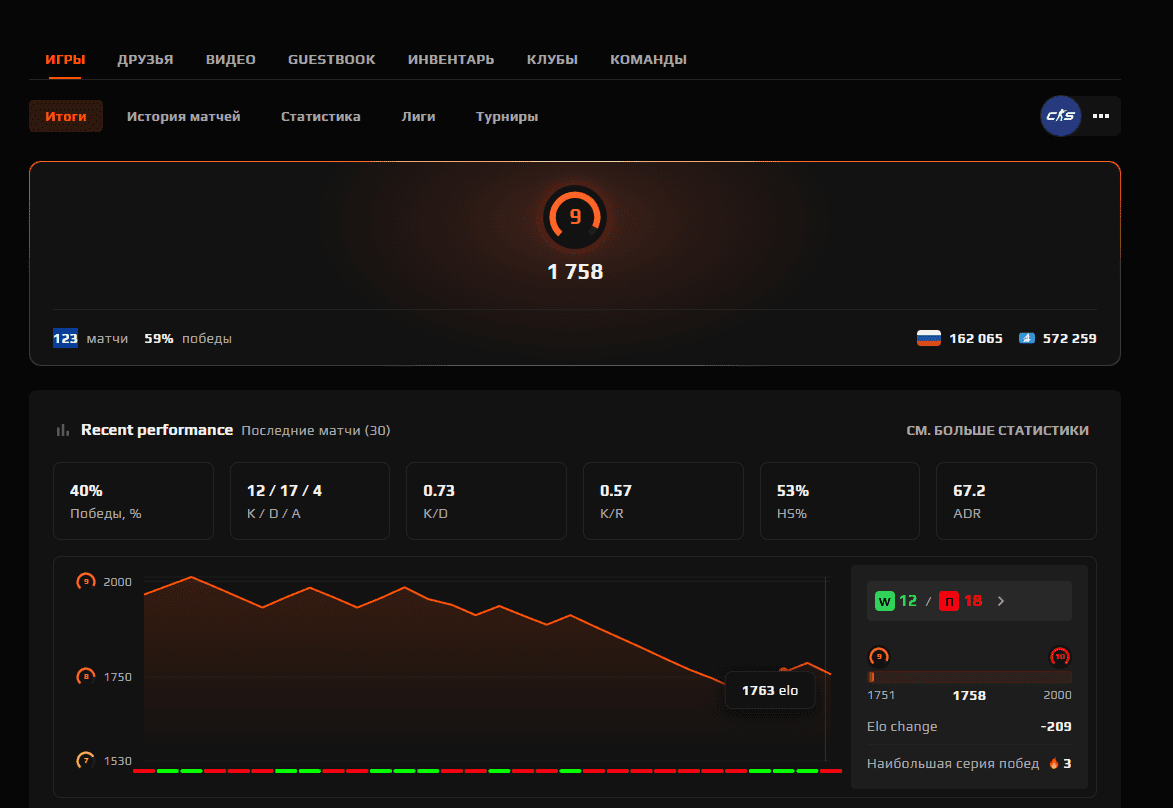The width and height of the screenshot is (1173, 808).
Task: Click the fire streak icon beside 3
Action: [x=1053, y=764]
